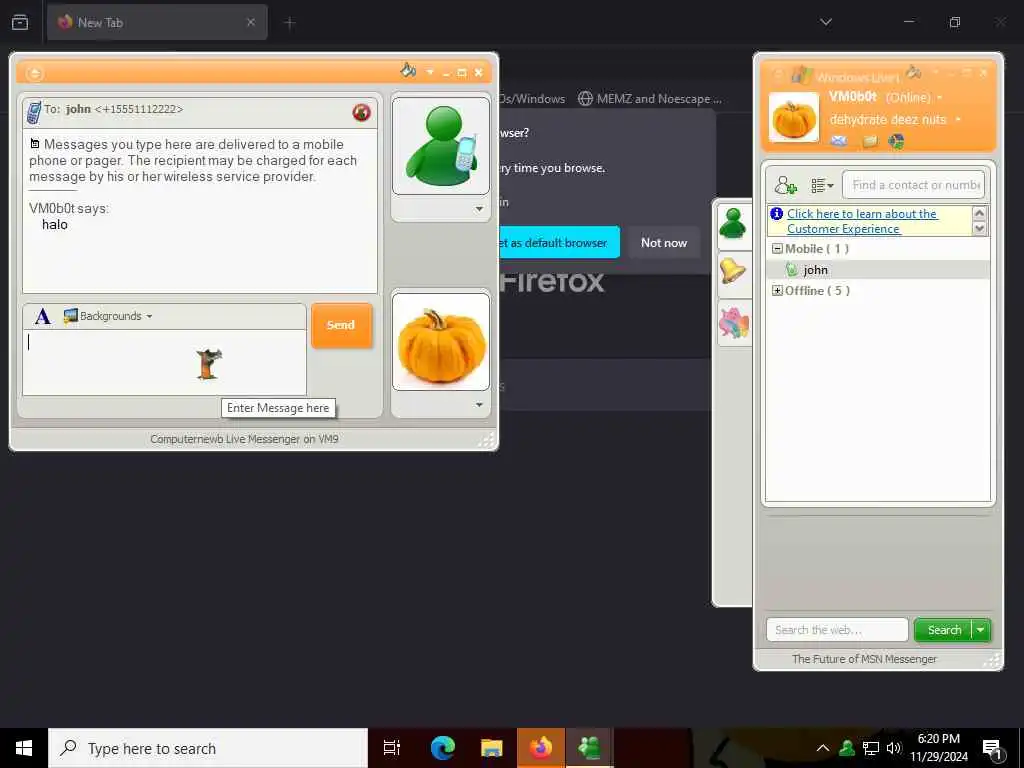Click the notice banner scroll up arrow

pos(979,213)
